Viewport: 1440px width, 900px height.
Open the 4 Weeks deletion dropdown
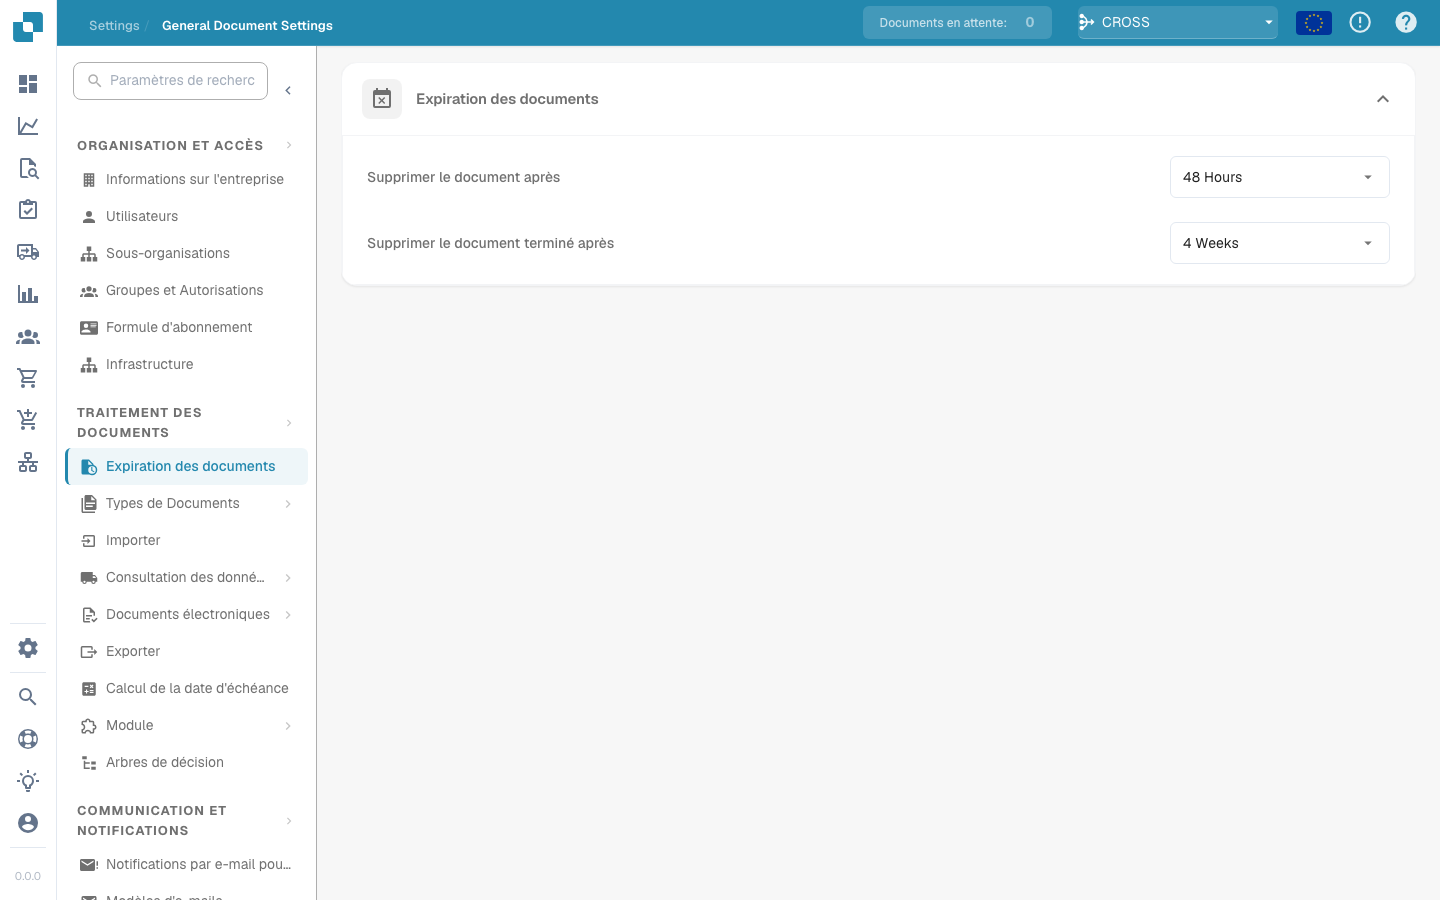pyautogui.click(x=1280, y=243)
